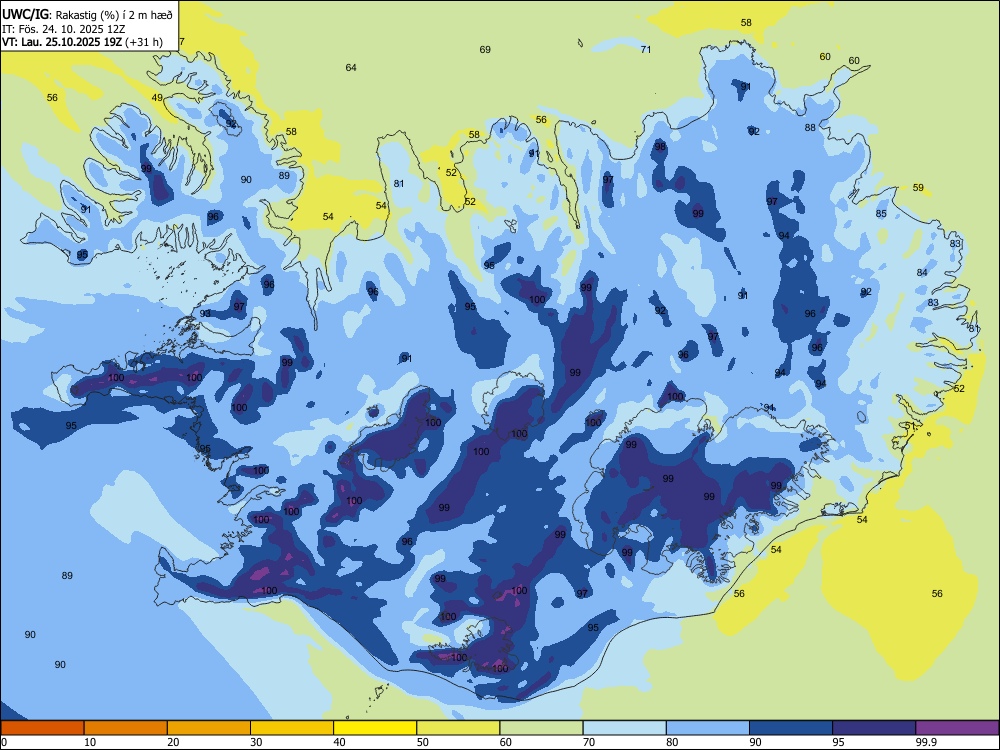Click the dark orange 0–10 legend swatch
The image size is (1000, 750).
tap(42, 728)
